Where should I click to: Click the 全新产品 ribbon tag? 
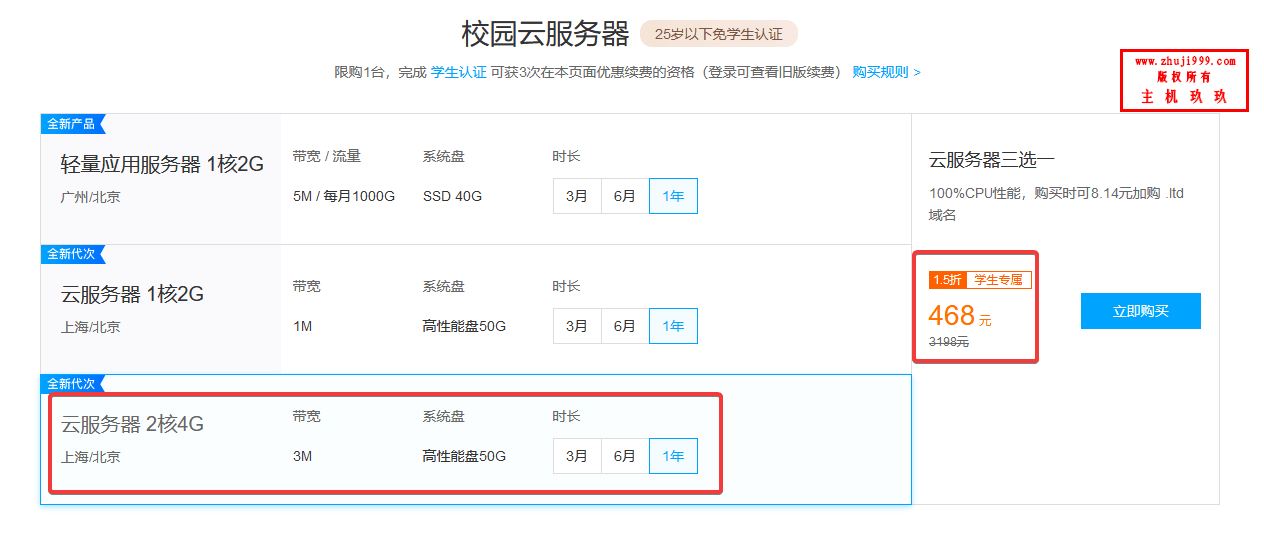[x=72, y=124]
